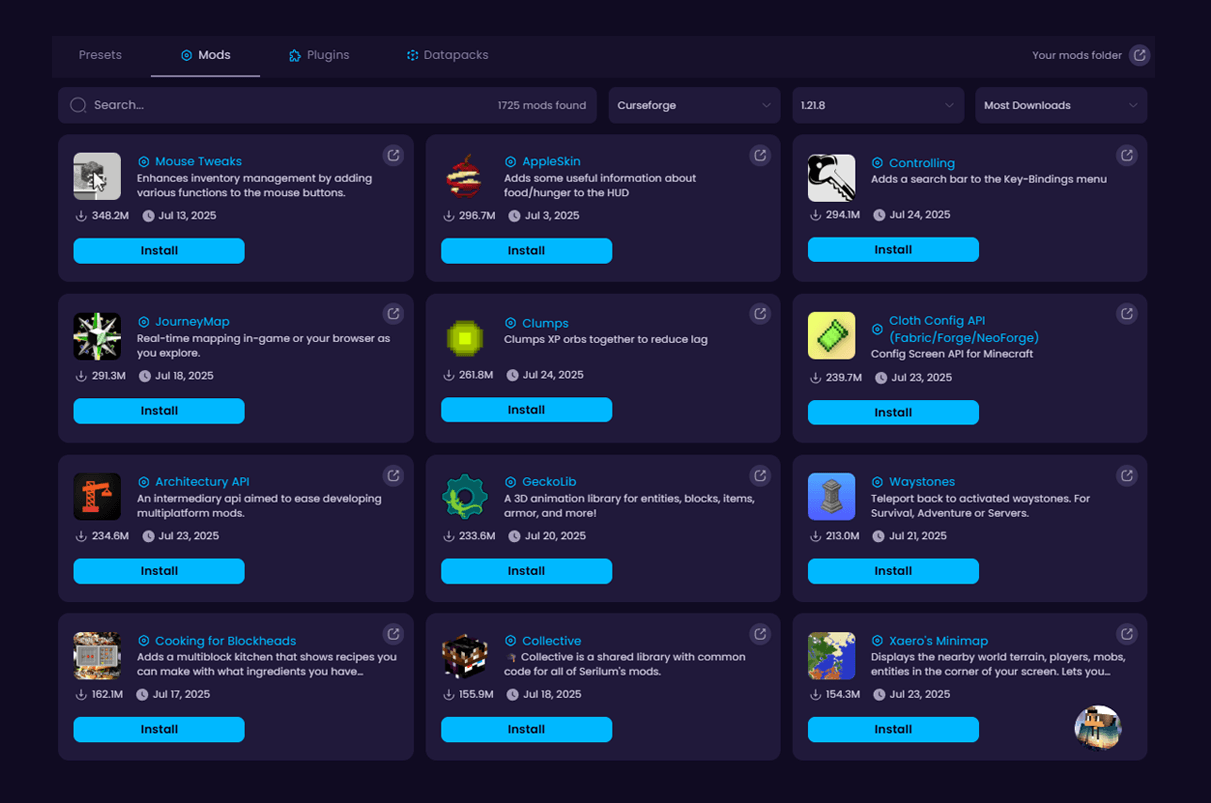Open the Cloth Config API title link

click(x=964, y=329)
